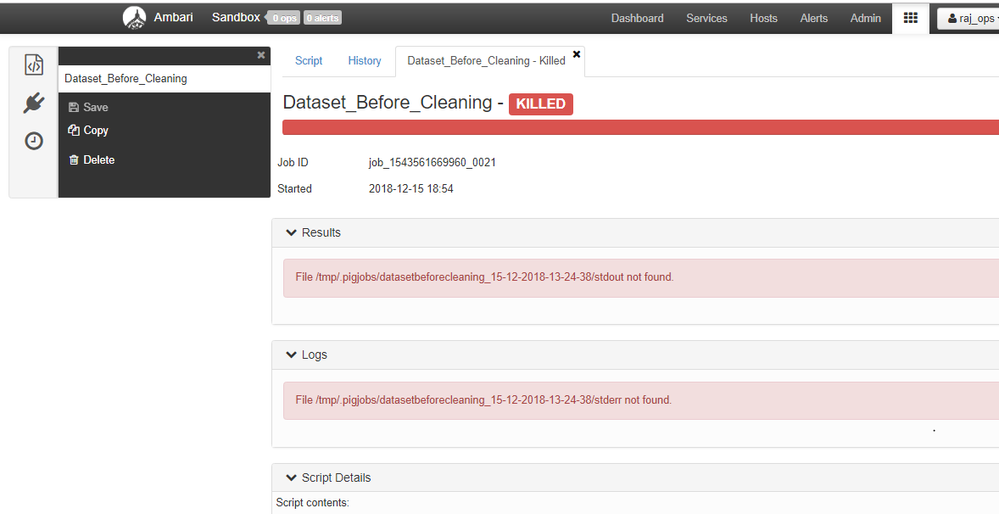Open the UDF plug icon in sidebar
Viewport: 999px width, 514px height.
coord(34,103)
